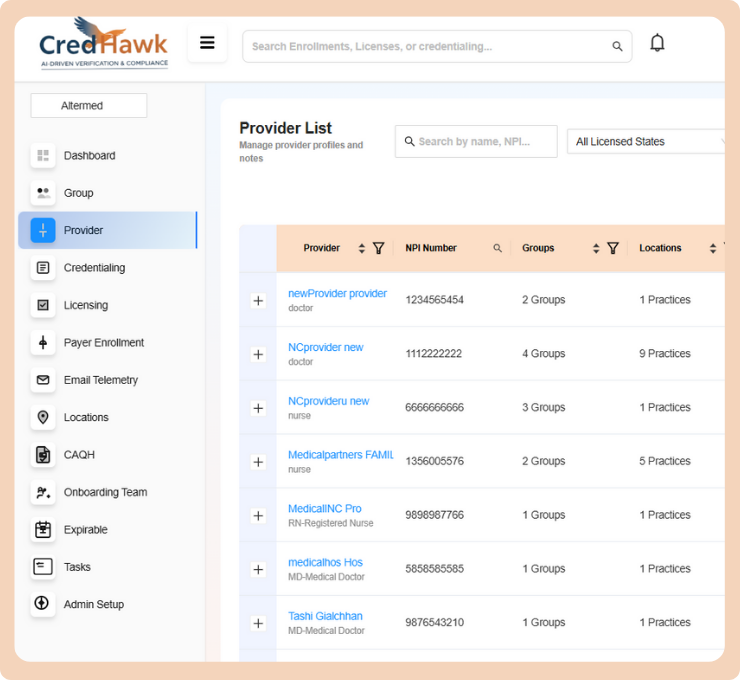Screen dimensions: 740x680
Task: Open the NCprovider new provider link
Action: coord(325,347)
